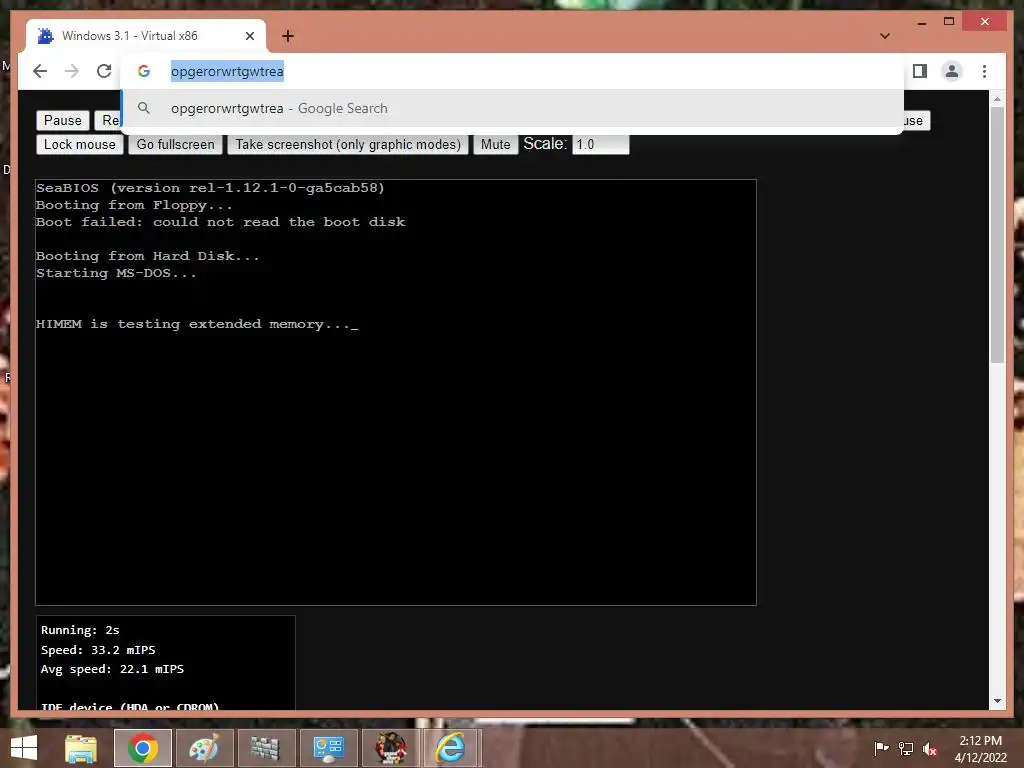The image size is (1024, 768).
Task: Click 'Speed: 33.2 mIPS' status text
Action: [x=98, y=650]
